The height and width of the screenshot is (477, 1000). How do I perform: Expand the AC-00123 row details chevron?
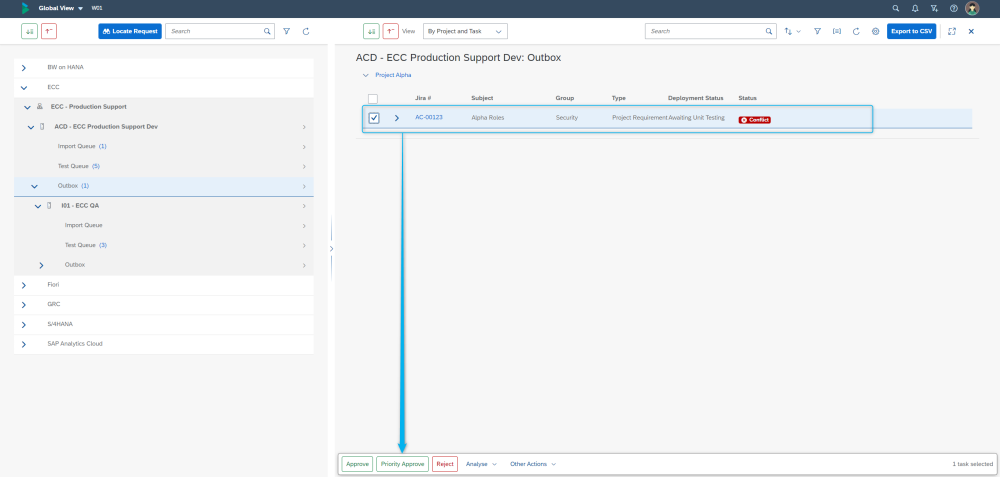point(397,118)
